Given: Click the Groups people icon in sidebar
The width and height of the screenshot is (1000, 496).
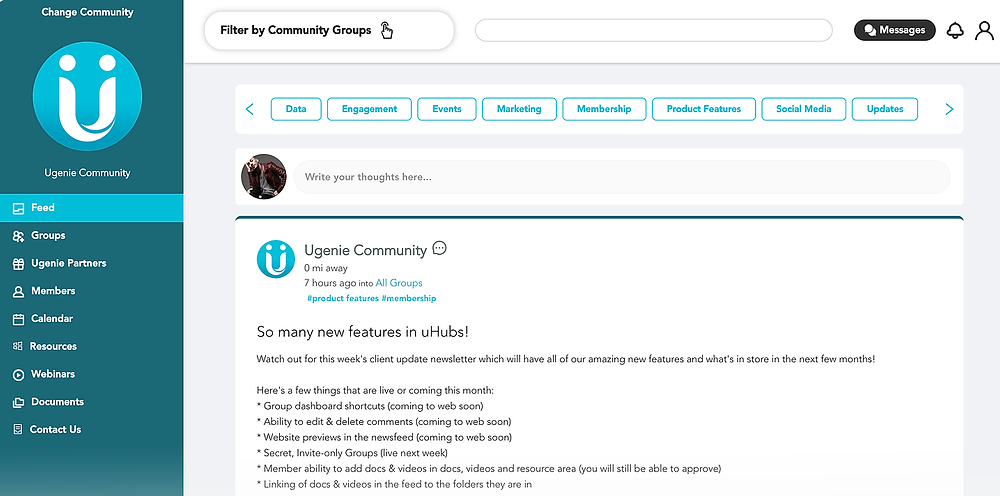Looking at the screenshot, I should [18, 236].
